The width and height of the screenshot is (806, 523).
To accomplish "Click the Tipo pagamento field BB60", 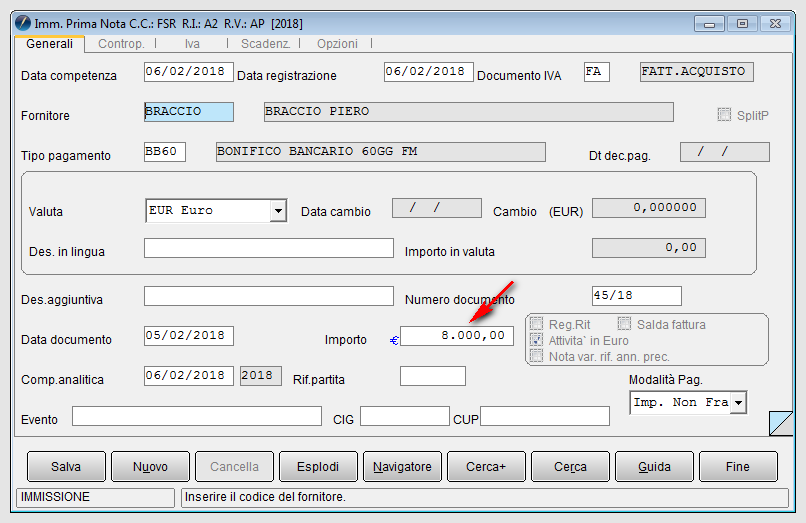I will (164, 152).
